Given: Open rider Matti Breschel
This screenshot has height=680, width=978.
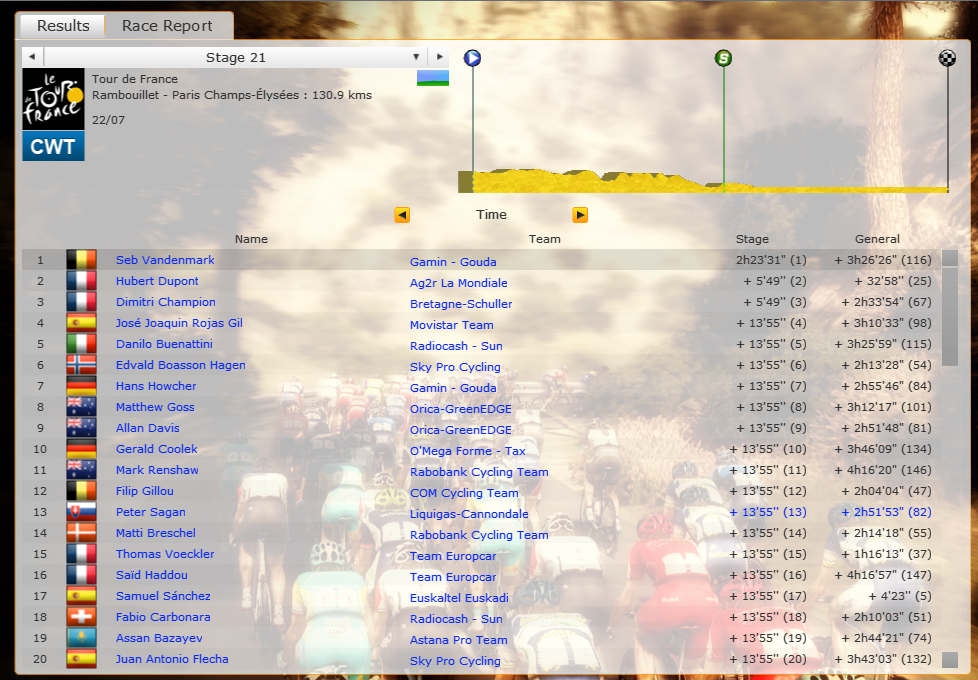Looking at the screenshot, I should (155, 533).
